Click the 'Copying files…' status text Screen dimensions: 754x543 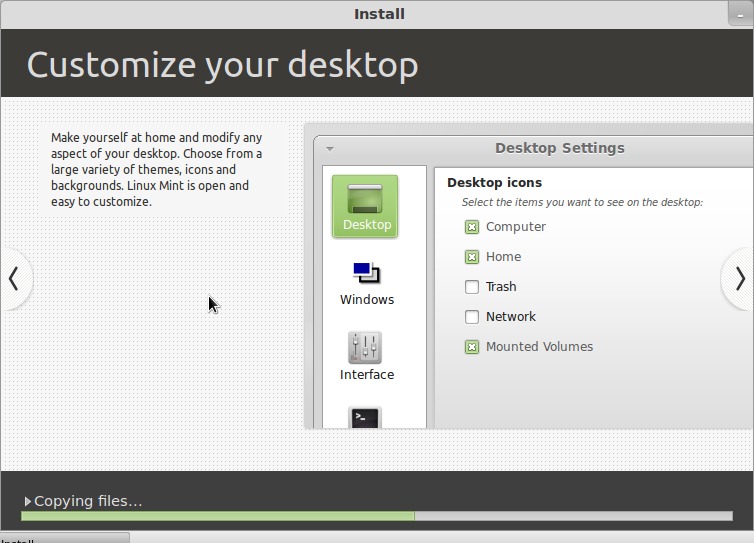coord(88,501)
